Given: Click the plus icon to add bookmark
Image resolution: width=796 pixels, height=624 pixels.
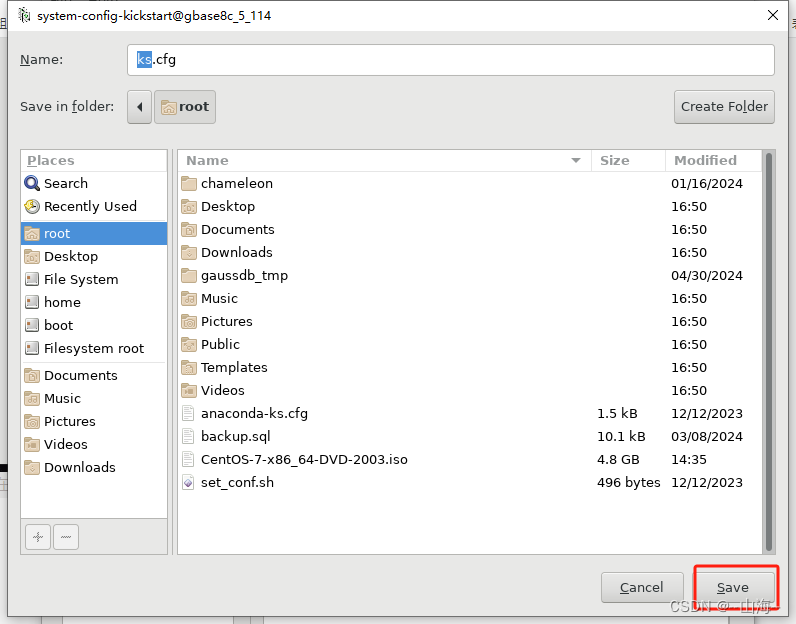Looking at the screenshot, I should point(38,537).
